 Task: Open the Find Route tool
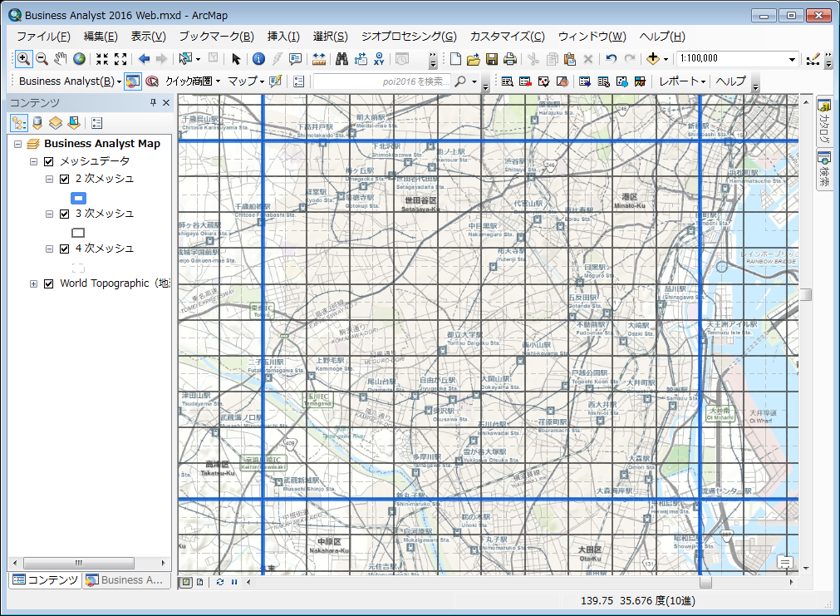(361, 58)
